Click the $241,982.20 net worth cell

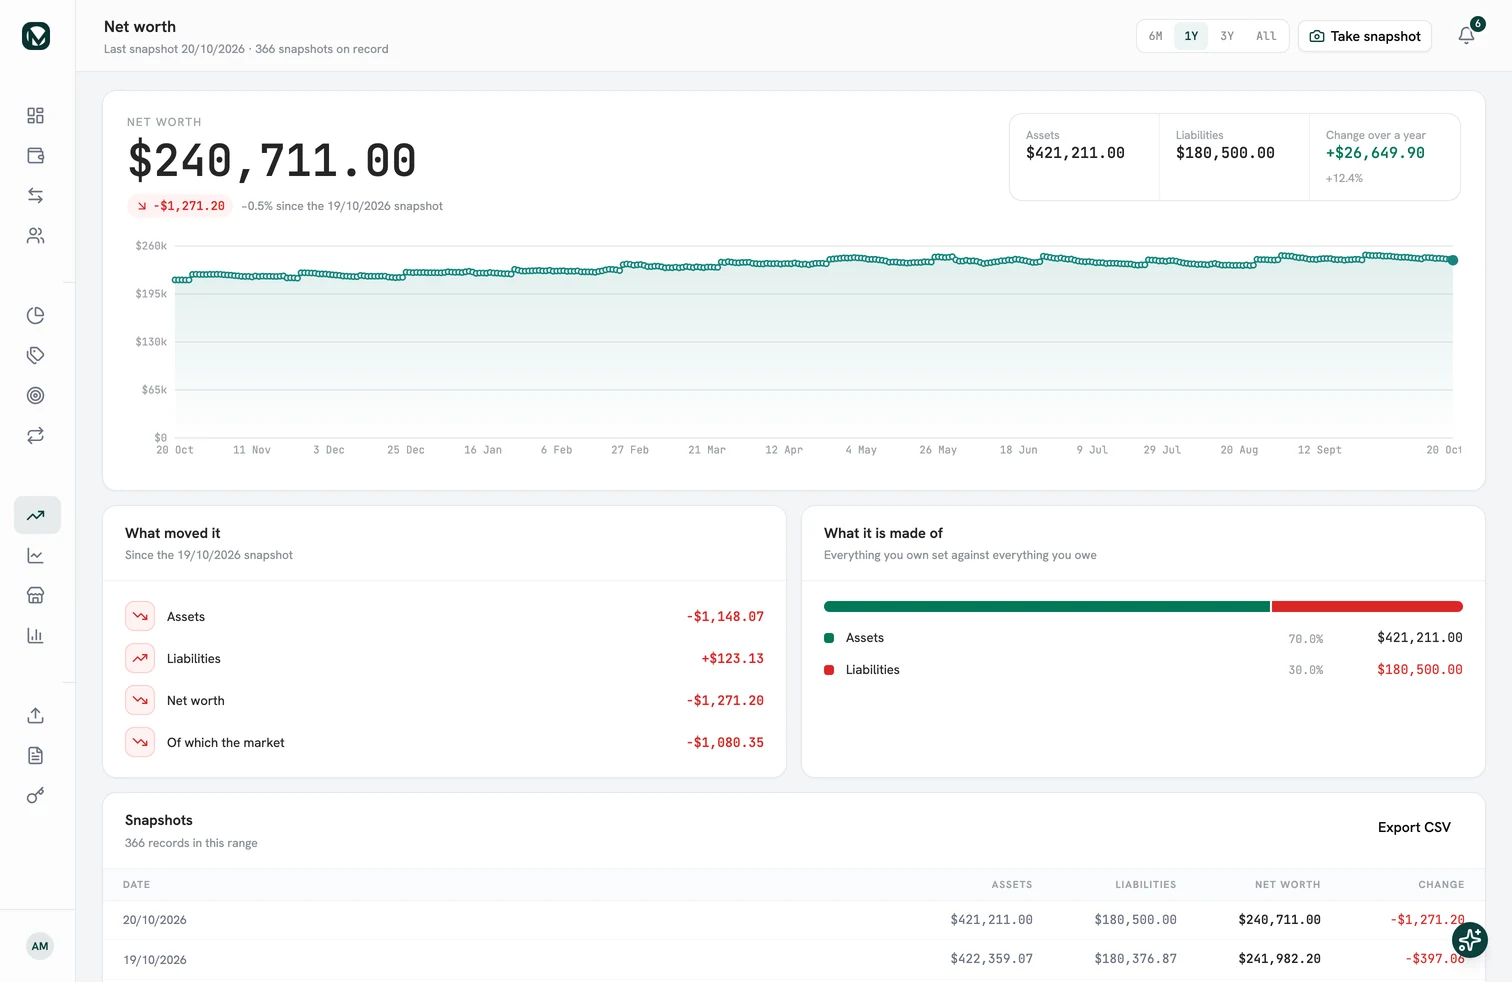tap(1279, 959)
